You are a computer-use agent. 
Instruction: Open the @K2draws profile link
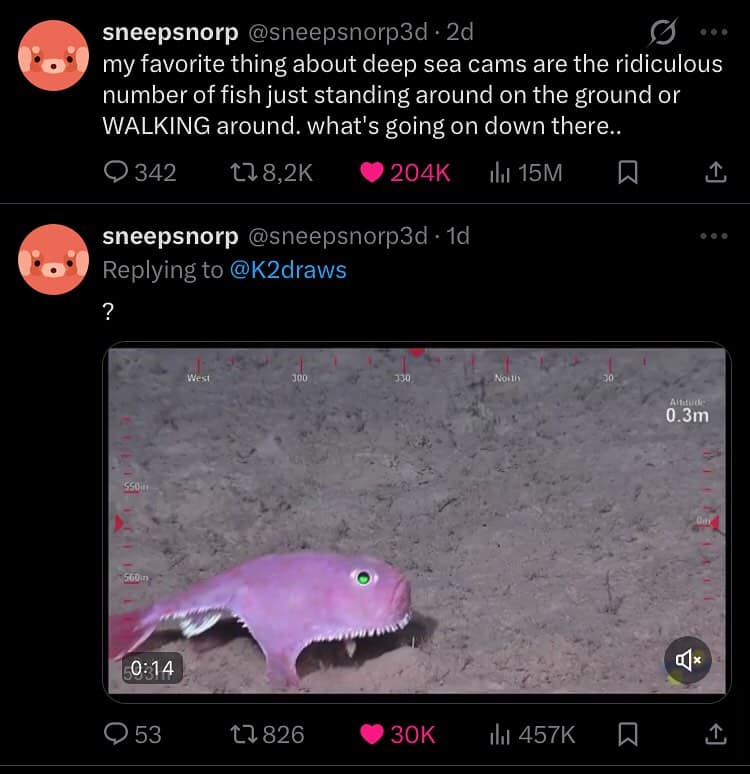pyautogui.click(x=288, y=270)
